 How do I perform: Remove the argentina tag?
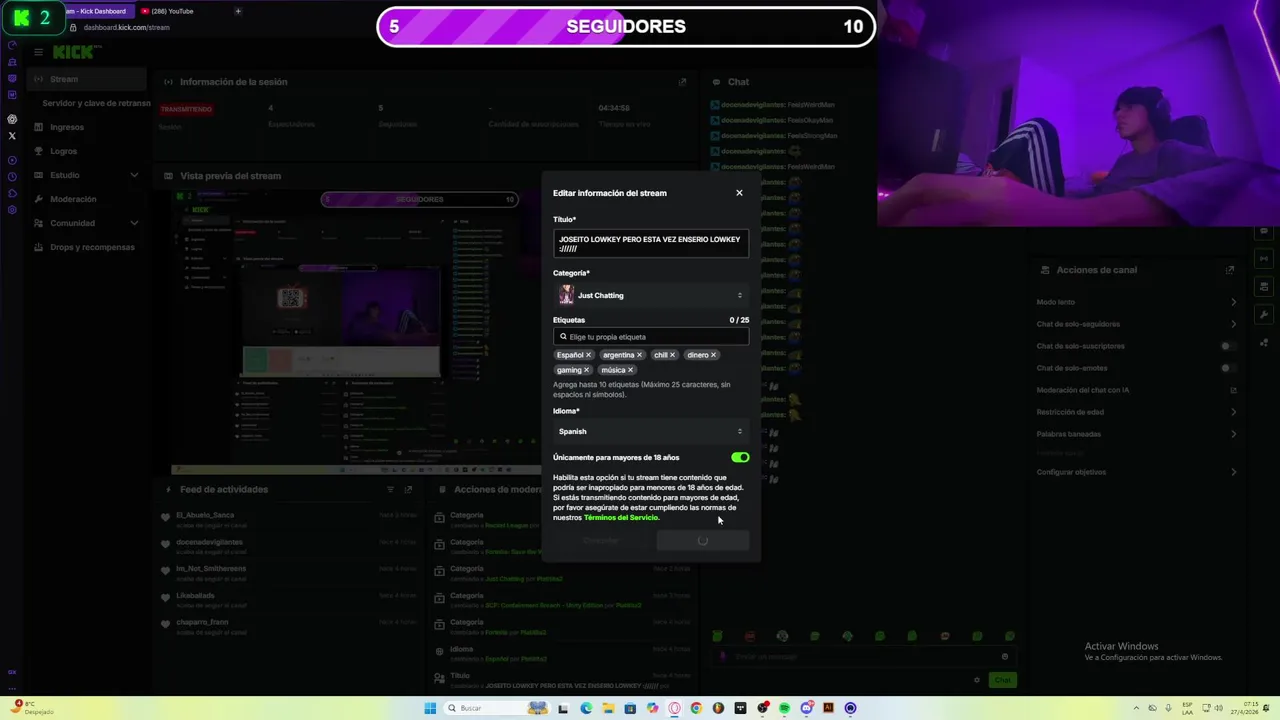[x=640, y=355]
